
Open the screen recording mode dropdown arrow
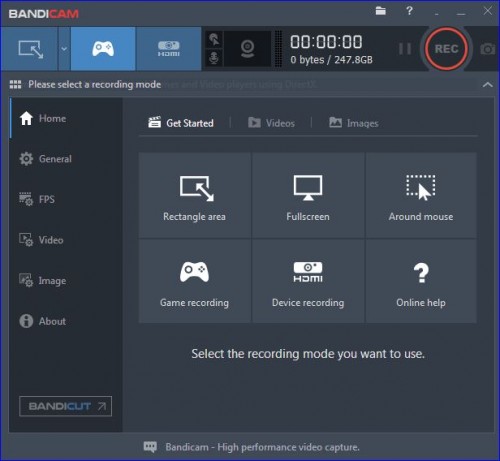(x=64, y=49)
